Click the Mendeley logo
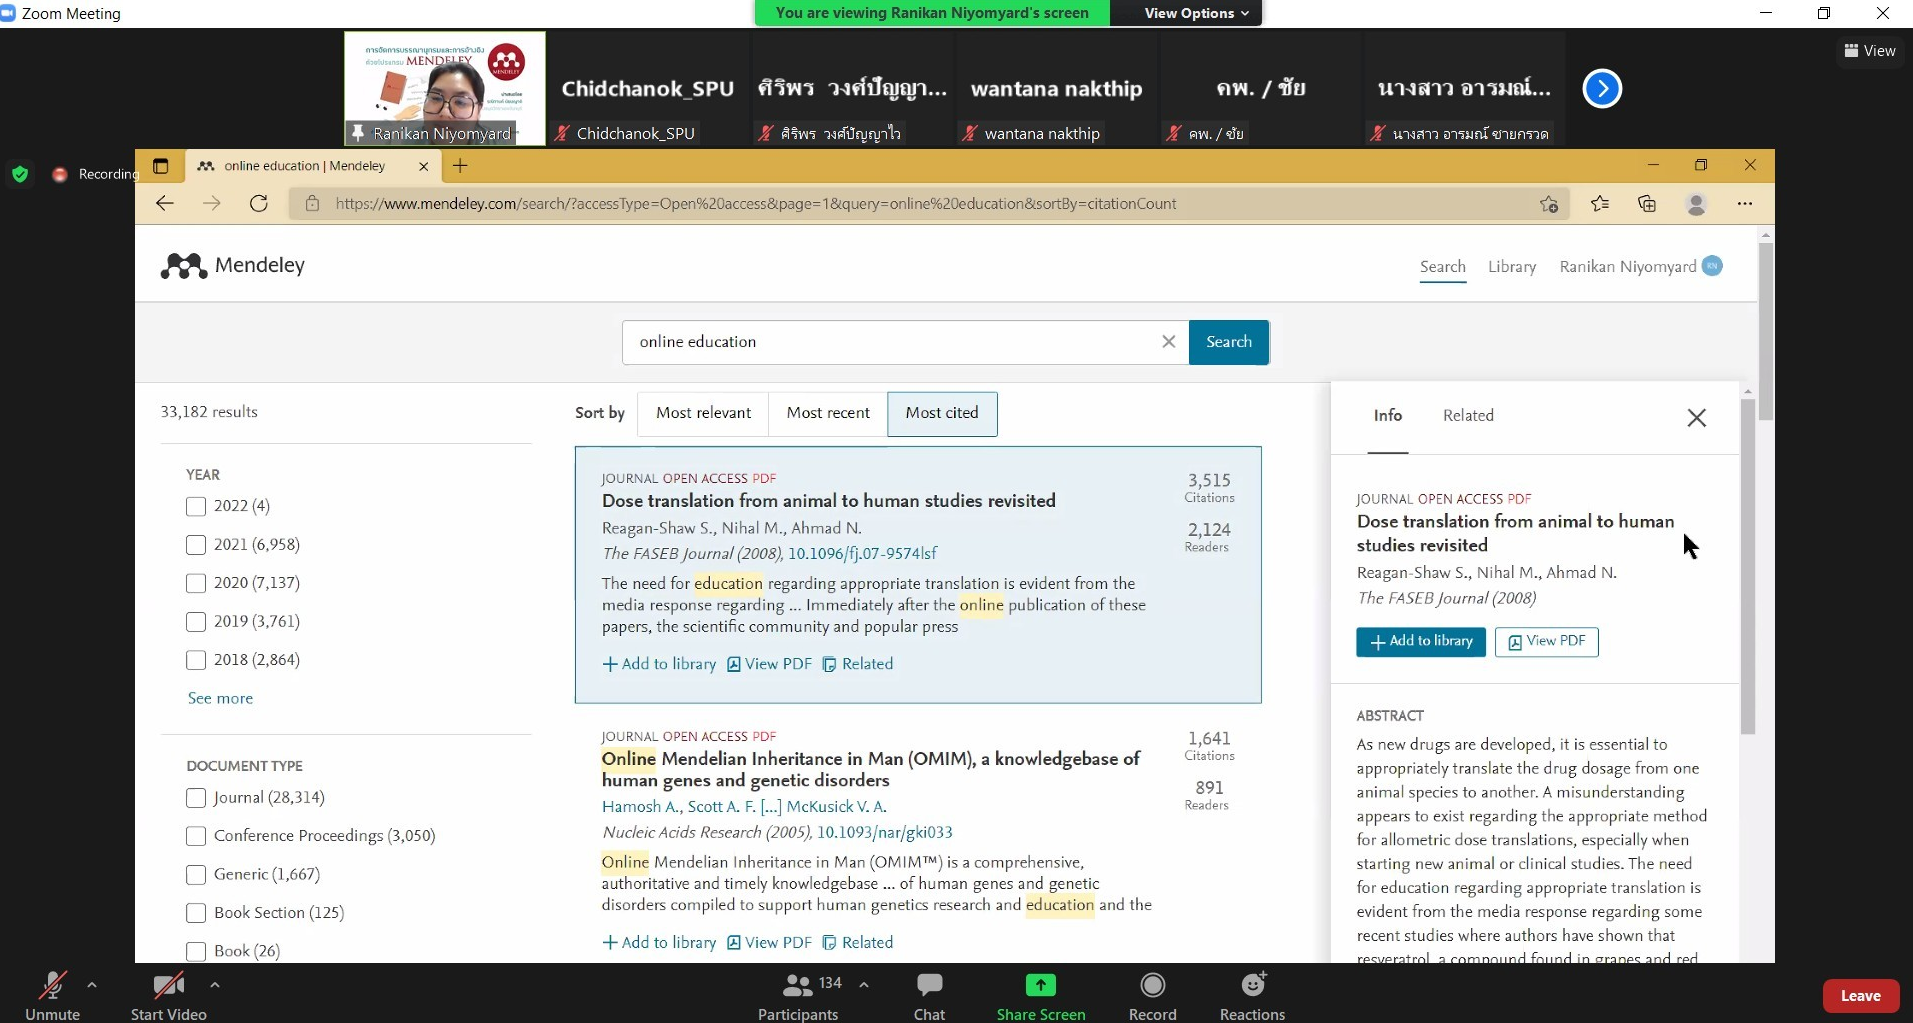This screenshot has height=1023, width=1913. click(233, 265)
